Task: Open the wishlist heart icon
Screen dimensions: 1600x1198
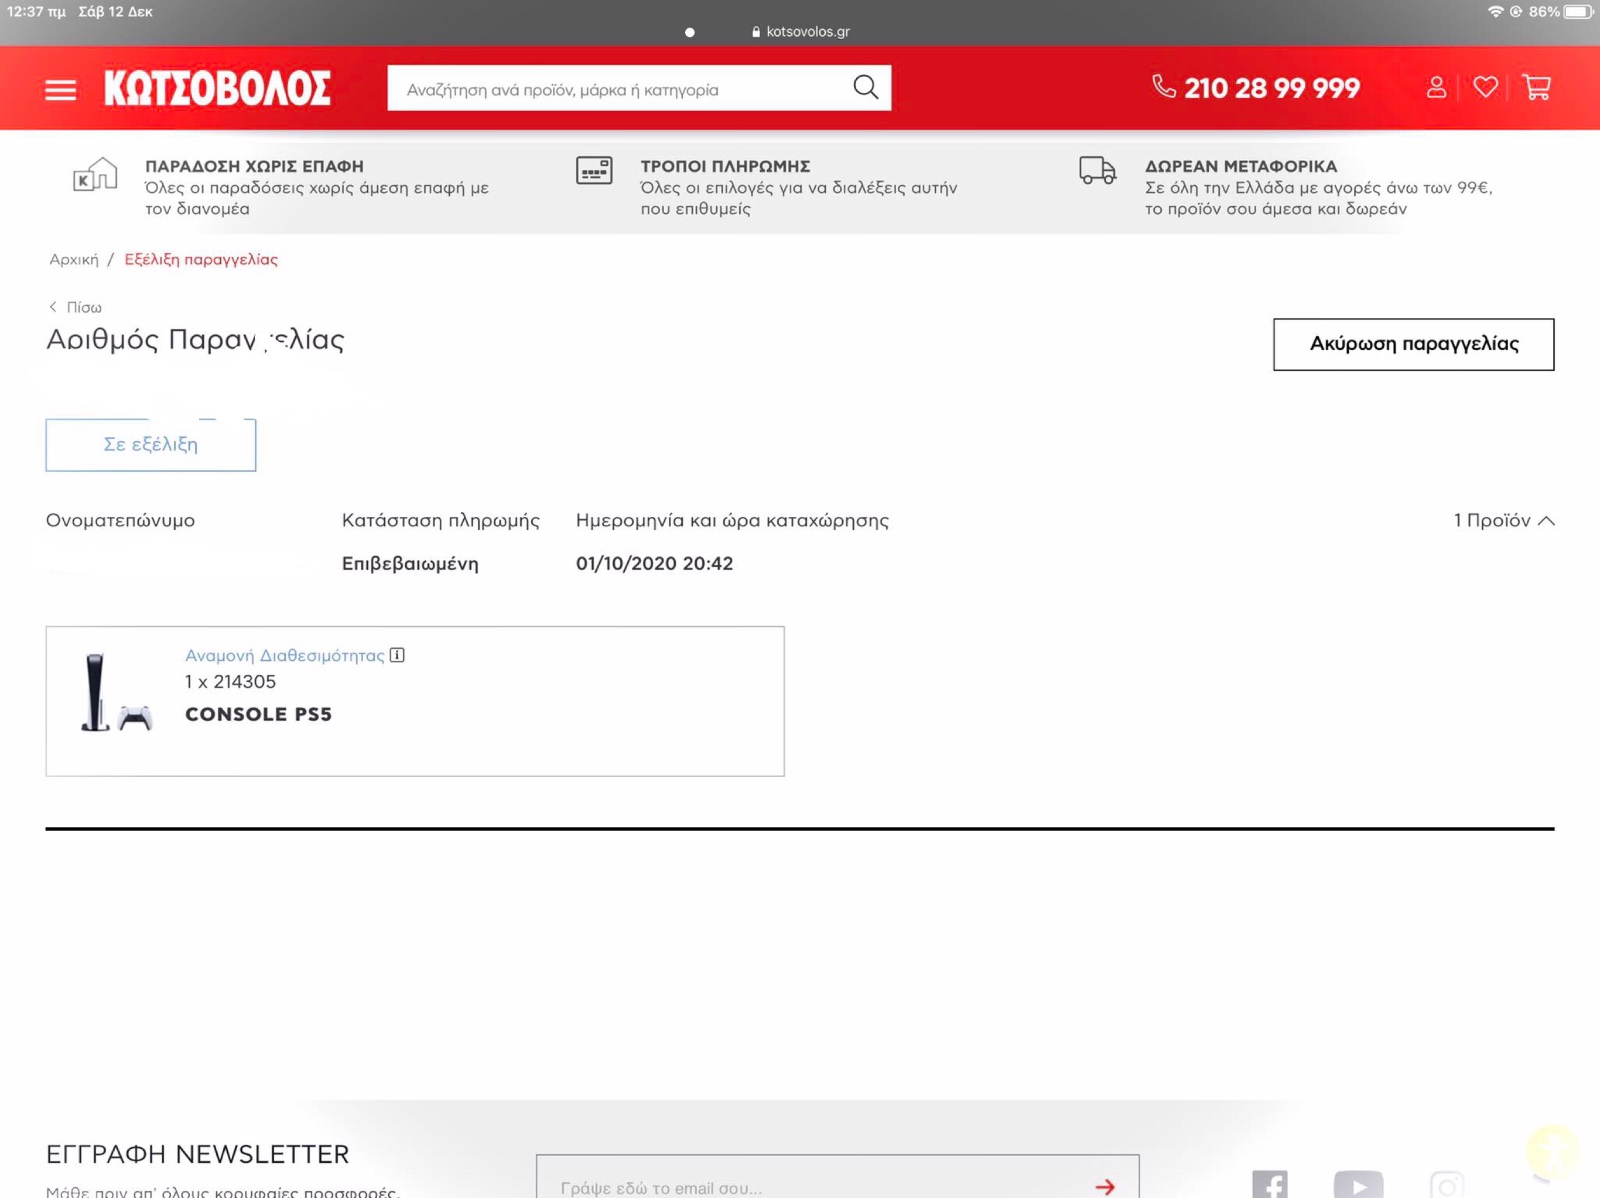Action: tap(1485, 88)
